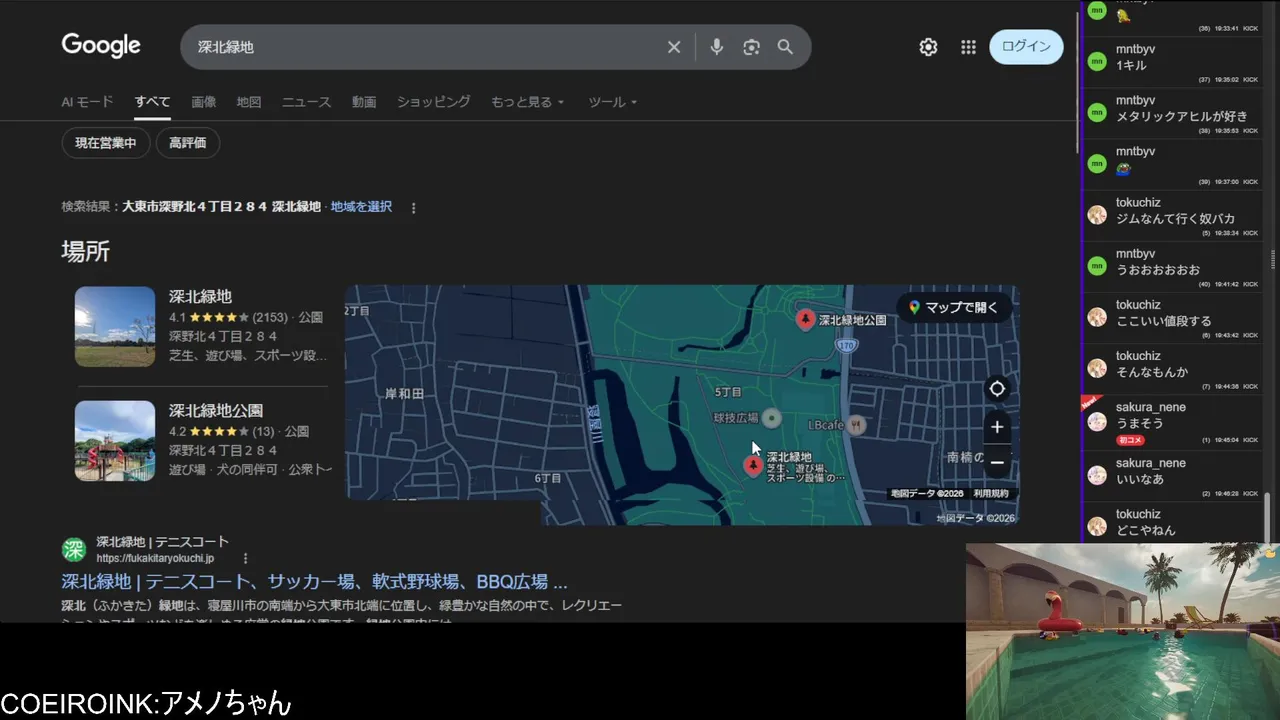The width and height of the screenshot is (1280, 720).
Task: Open the 深北緑地公園 place listing title
Action: coord(216,411)
